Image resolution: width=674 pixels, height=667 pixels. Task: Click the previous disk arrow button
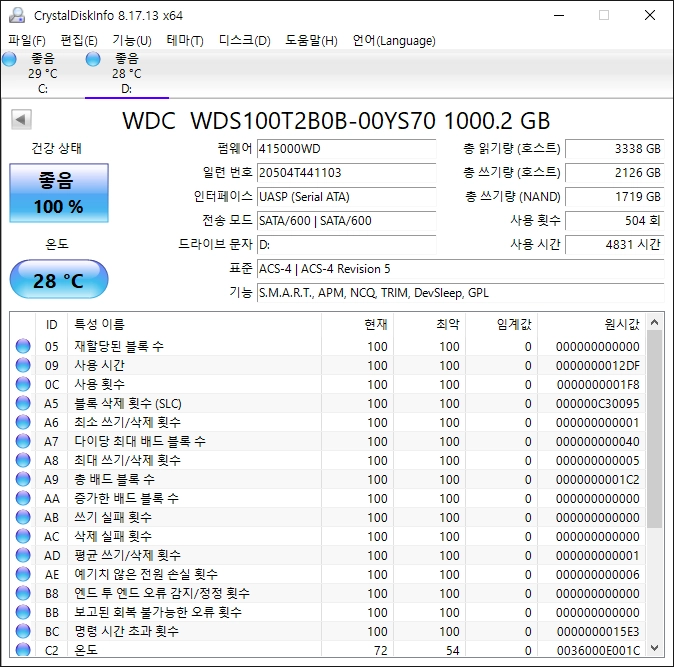click(21, 119)
